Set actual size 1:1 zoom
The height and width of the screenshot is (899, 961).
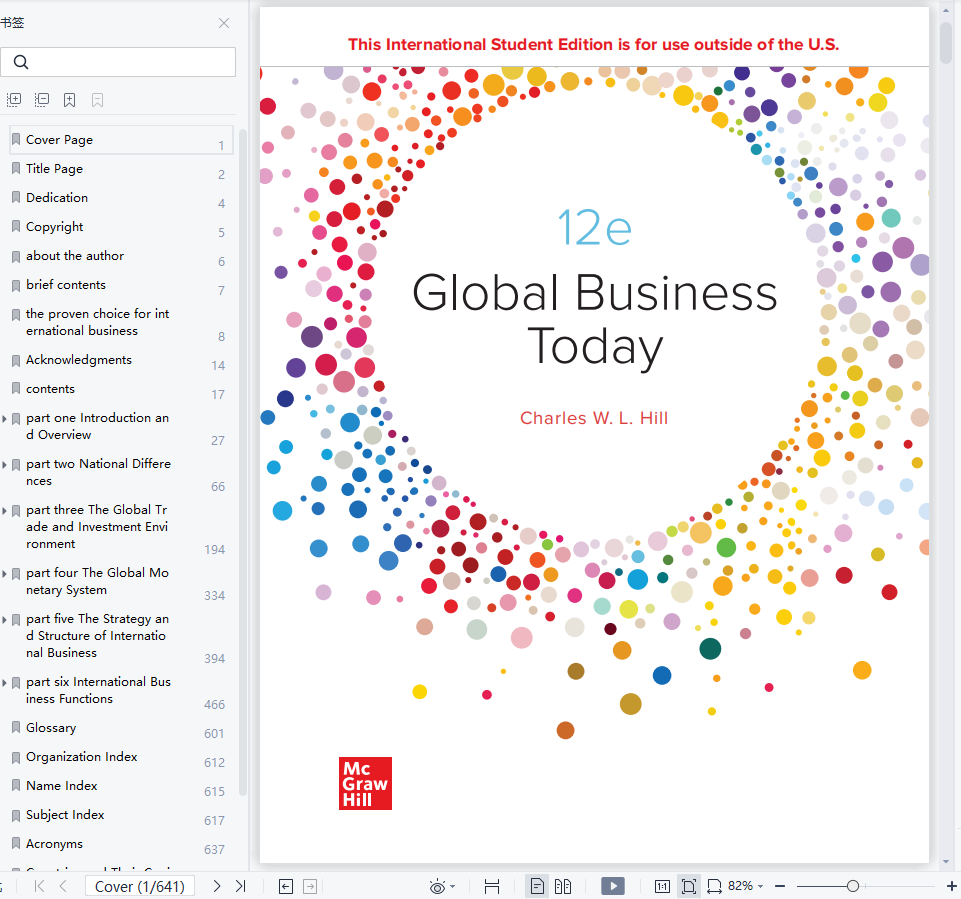click(662, 887)
